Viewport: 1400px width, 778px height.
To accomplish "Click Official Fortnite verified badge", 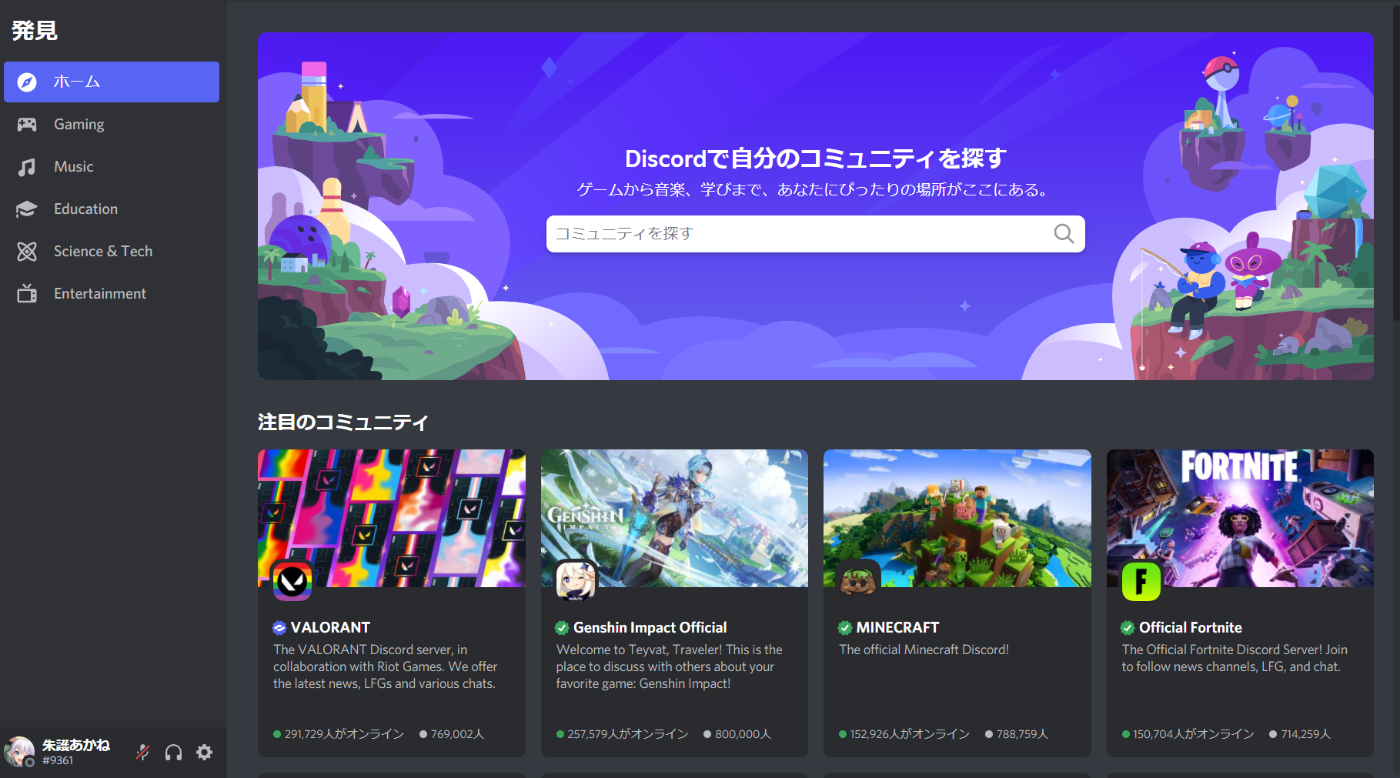I will coord(1128,628).
